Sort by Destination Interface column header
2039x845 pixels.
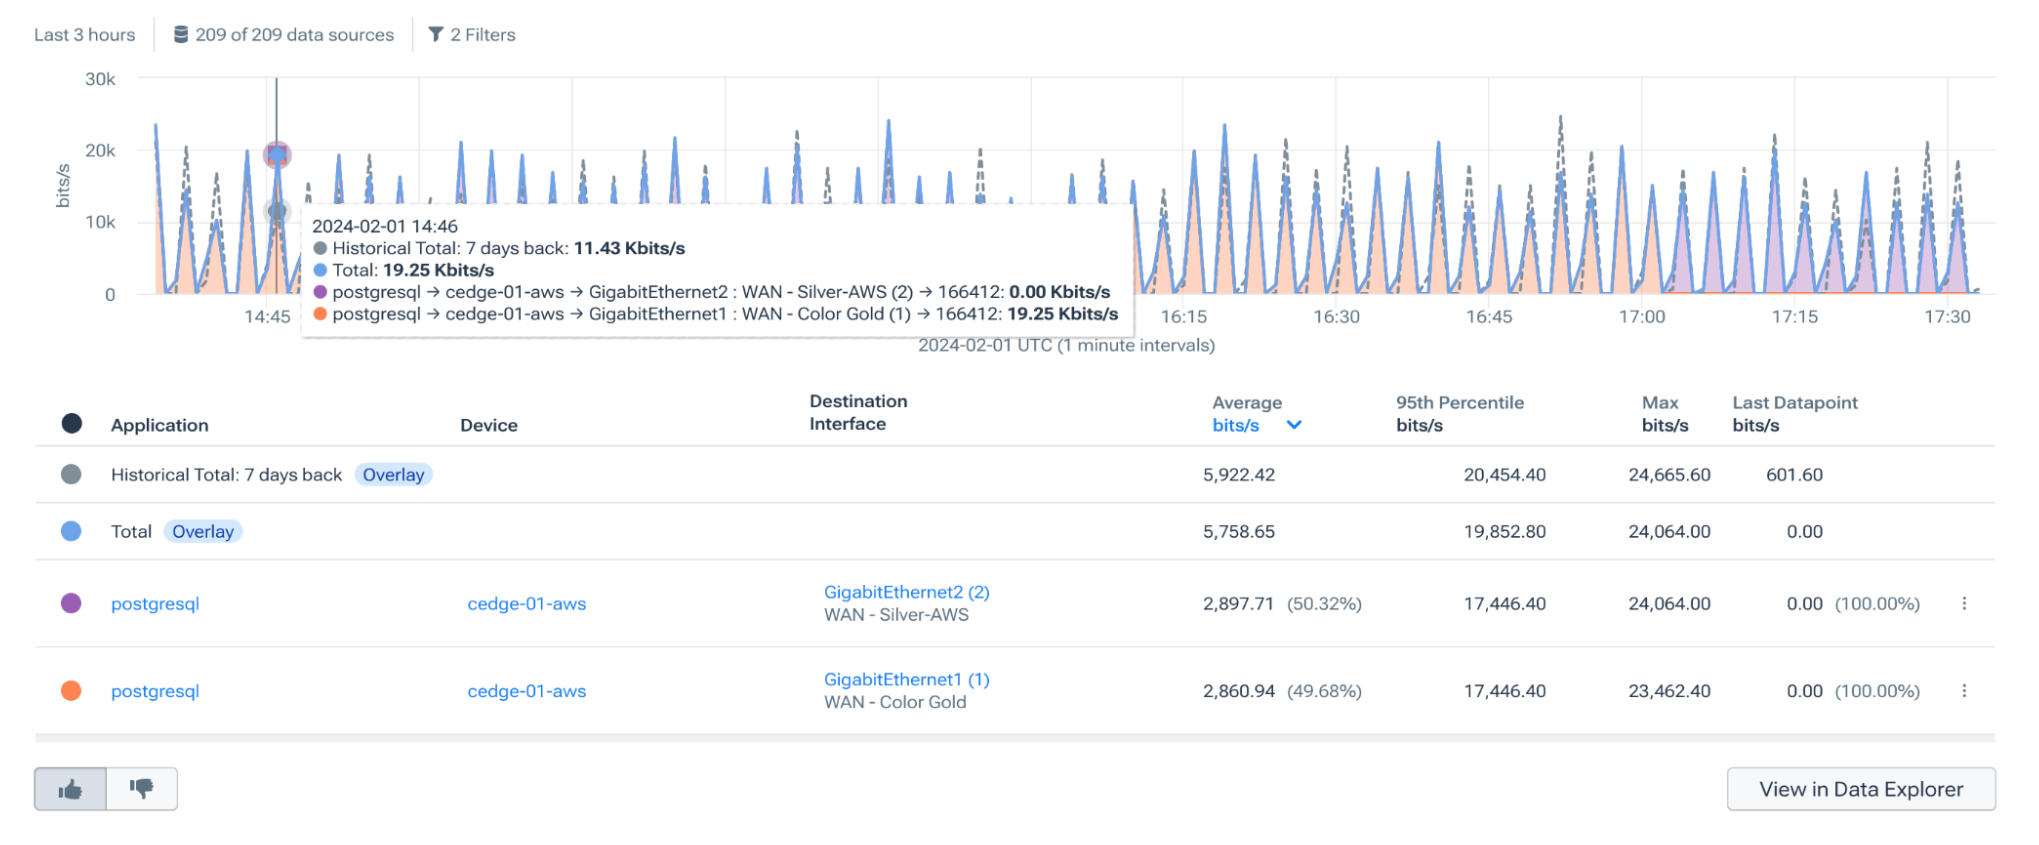coord(859,412)
